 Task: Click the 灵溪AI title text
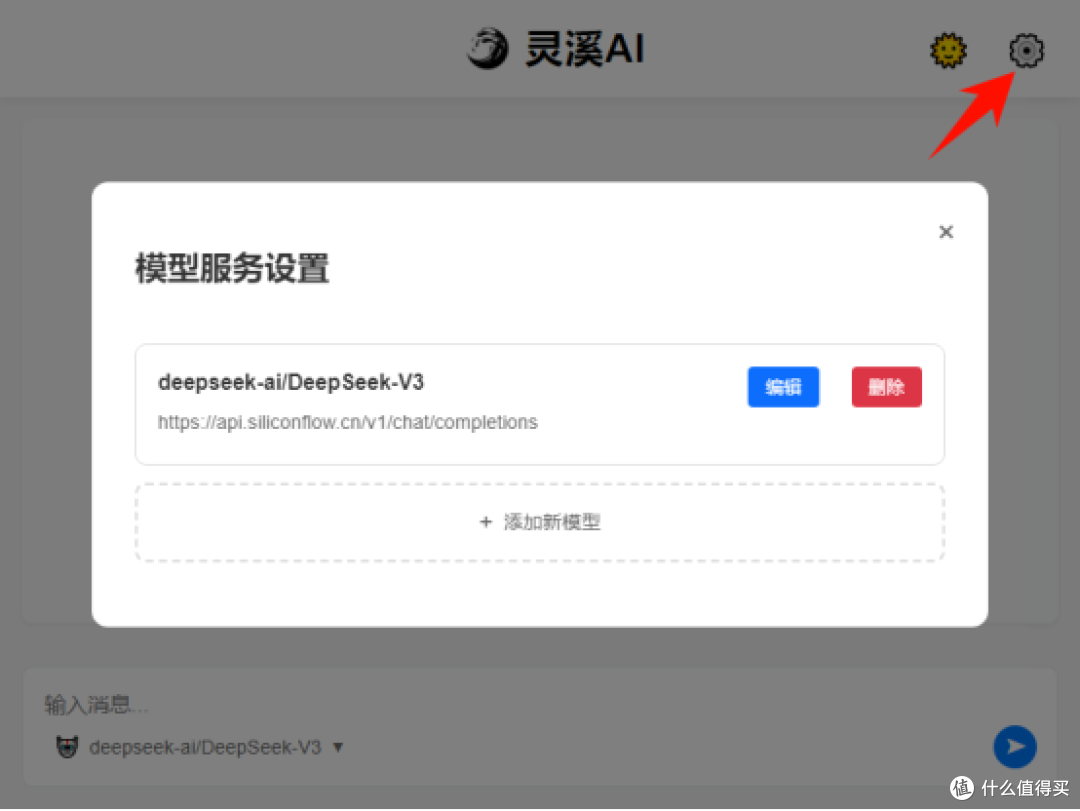click(x=584, y=49)
